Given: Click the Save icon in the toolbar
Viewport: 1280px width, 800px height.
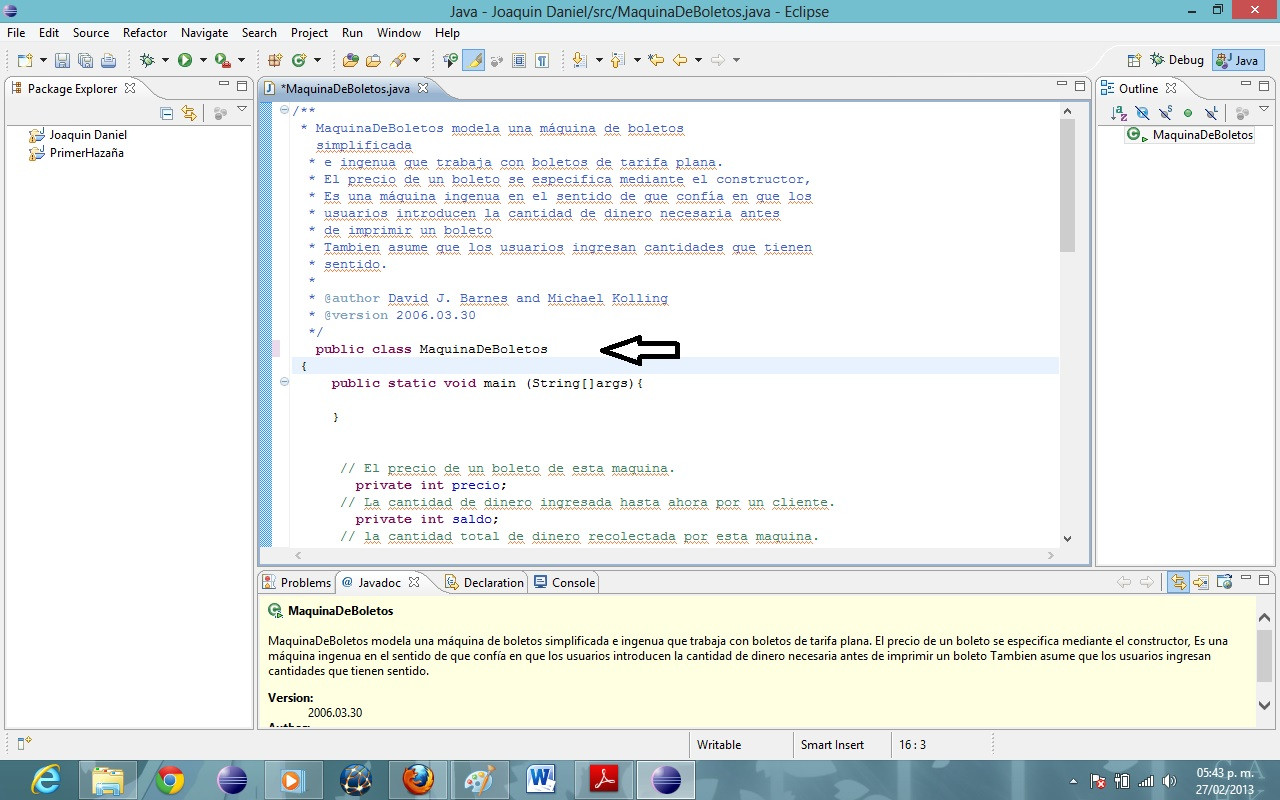Looking at the screenshot, I should pyautogui.click(x=62, y=60).
